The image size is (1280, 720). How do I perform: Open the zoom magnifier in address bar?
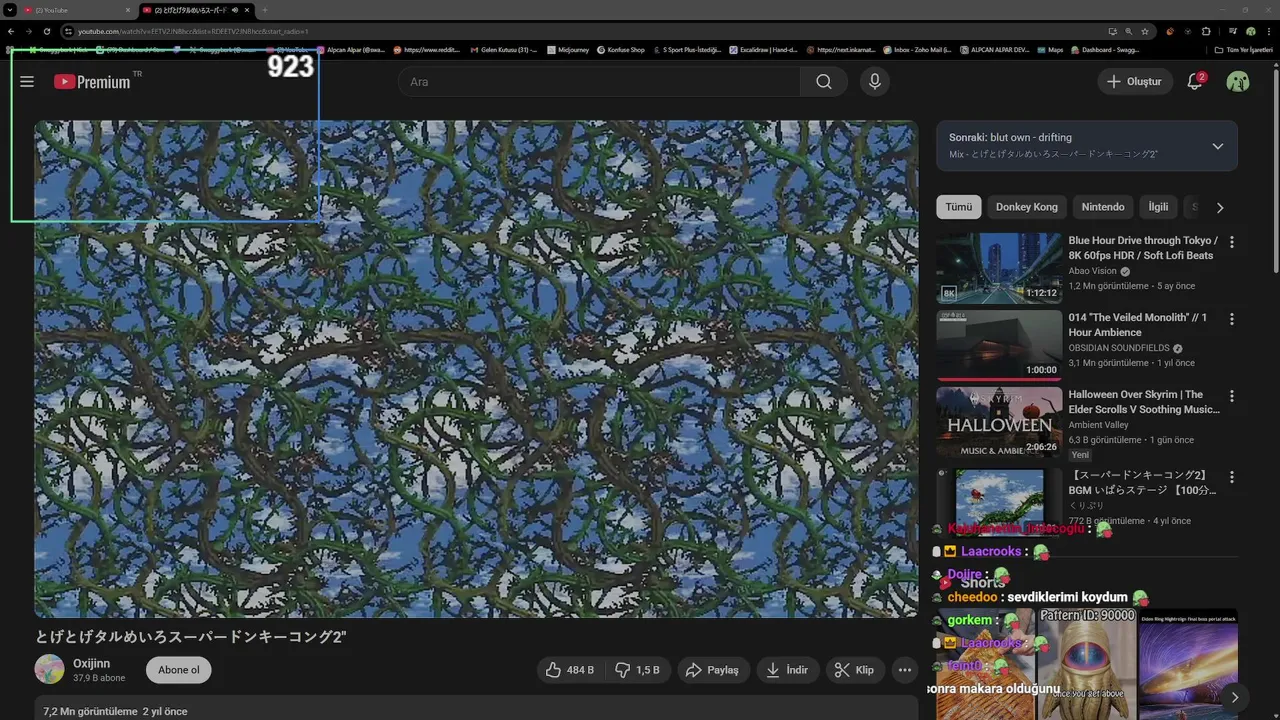click(1128, 32)
